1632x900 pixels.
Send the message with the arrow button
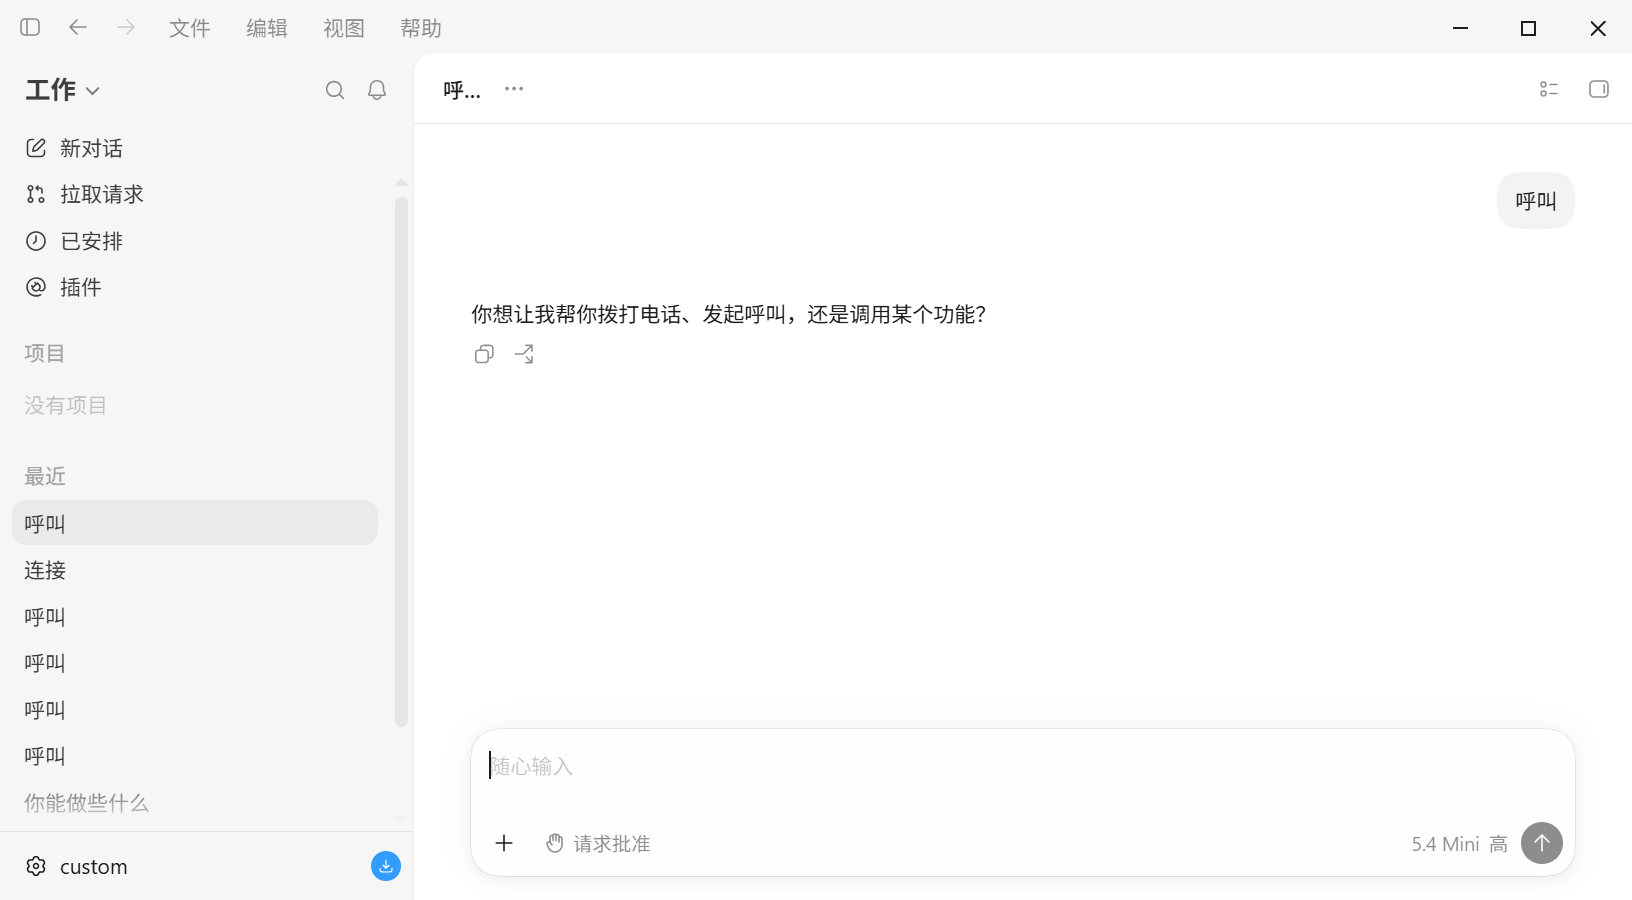coord(1542,843)
